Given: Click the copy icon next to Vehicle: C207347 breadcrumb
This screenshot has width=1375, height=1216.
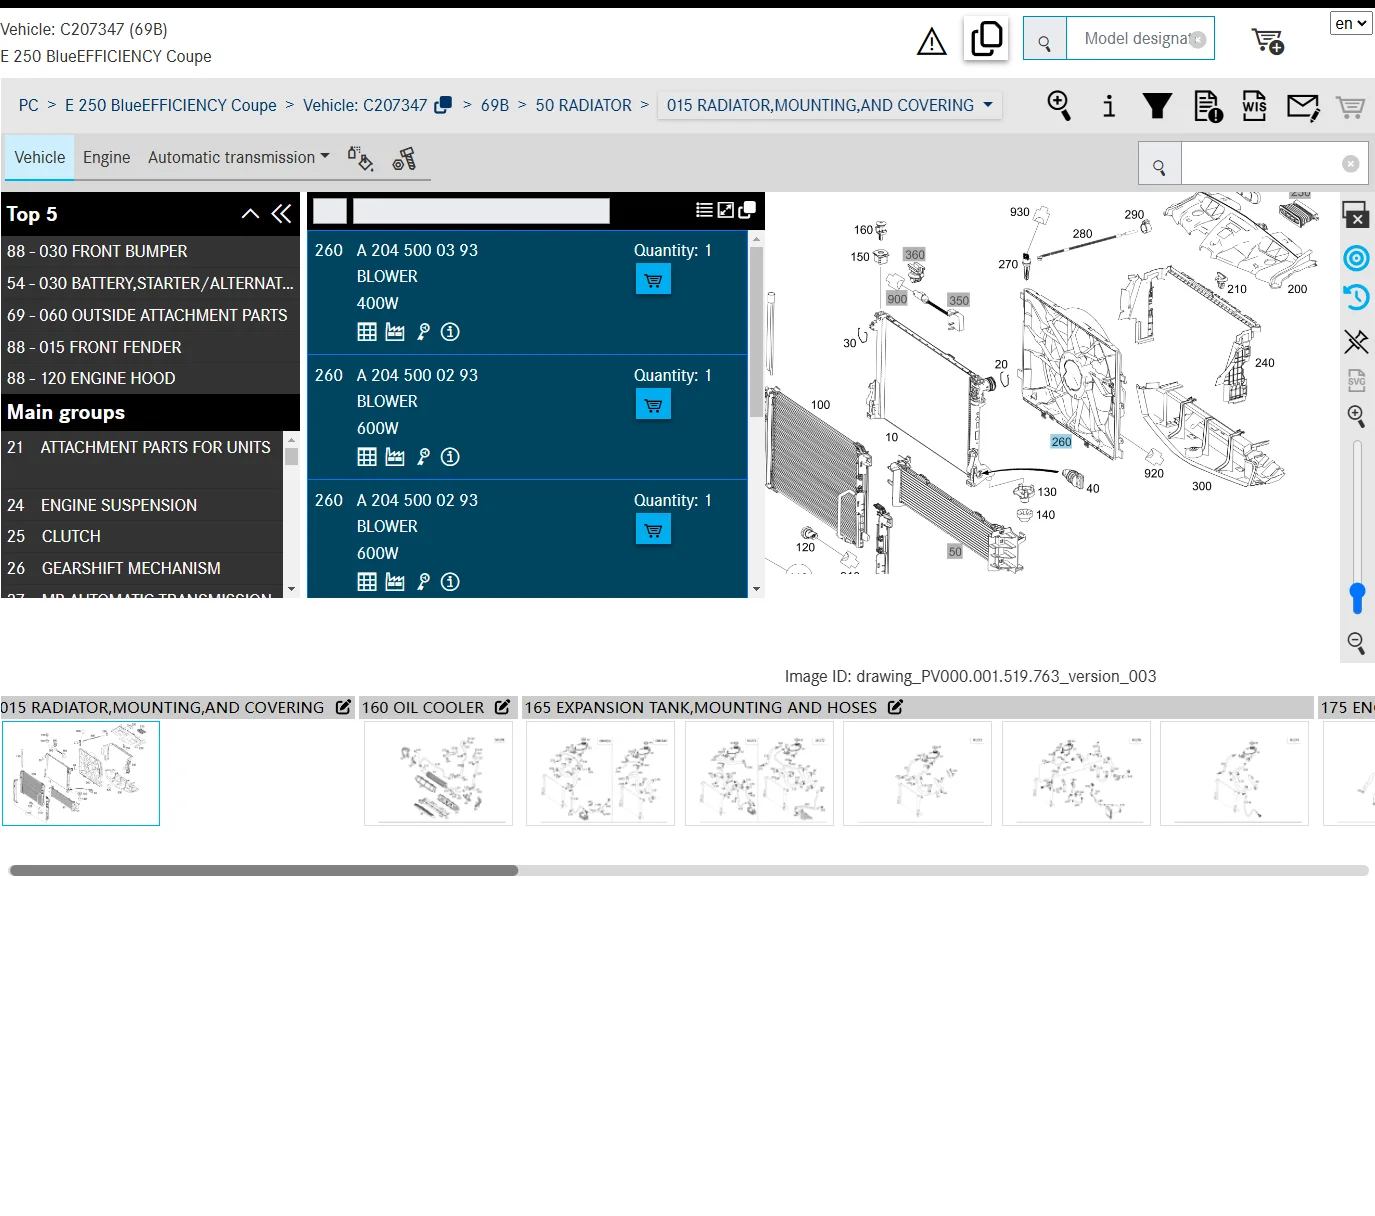Looking at the screenshot, I should (x=443, y=104).
